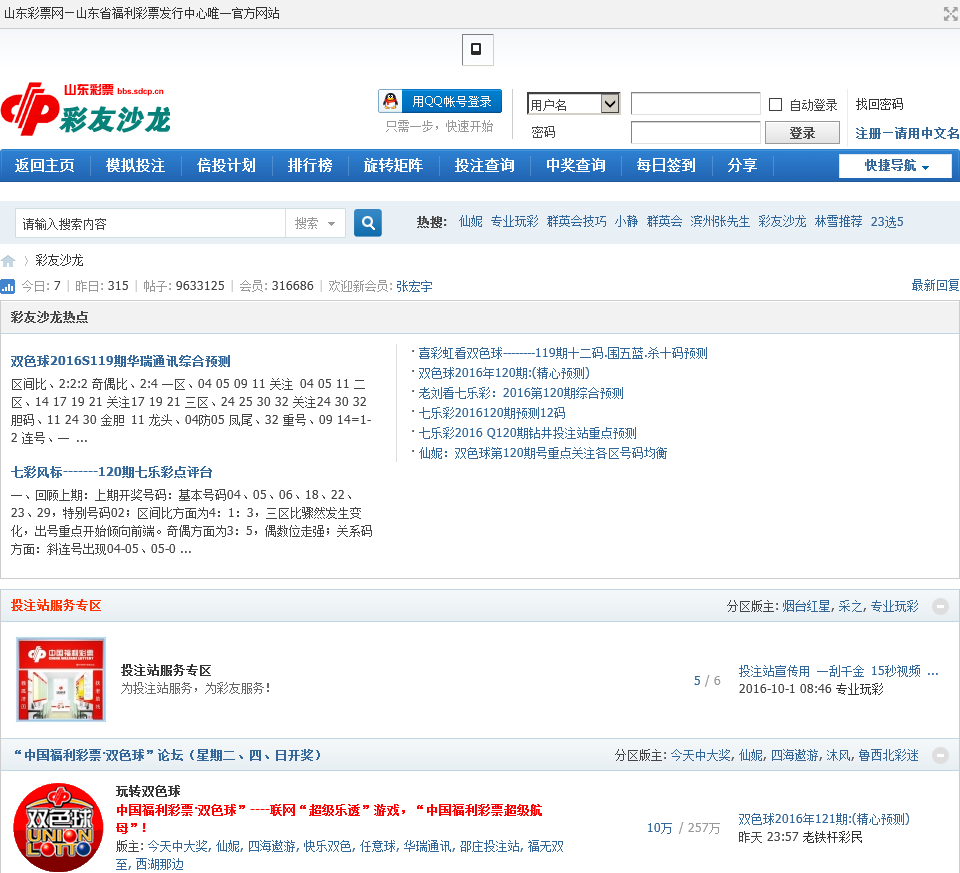Viewport: 960px width, 873px height.
Task: Collapse the 双色球论坛 section
Action: point(940,755)
